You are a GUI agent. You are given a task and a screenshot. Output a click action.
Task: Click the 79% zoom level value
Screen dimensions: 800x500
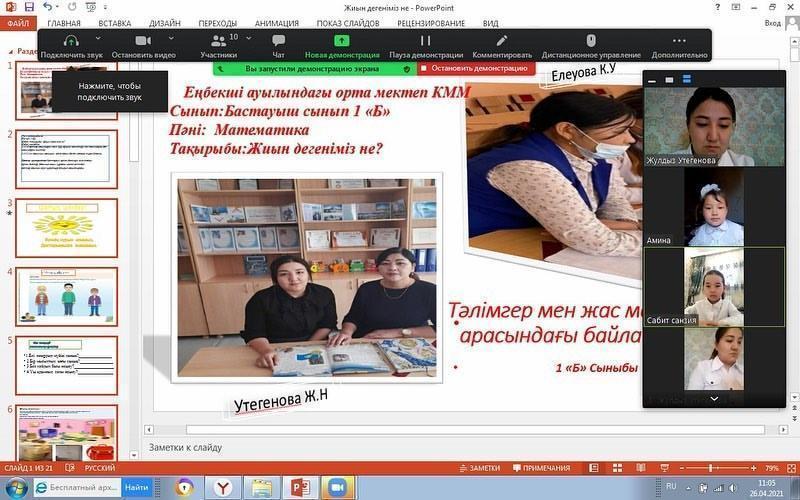point(771,468)
